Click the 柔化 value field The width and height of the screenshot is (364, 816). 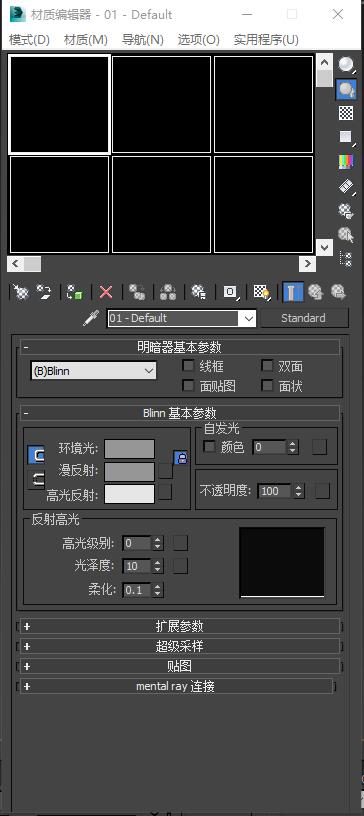click(x=137, y=590)
